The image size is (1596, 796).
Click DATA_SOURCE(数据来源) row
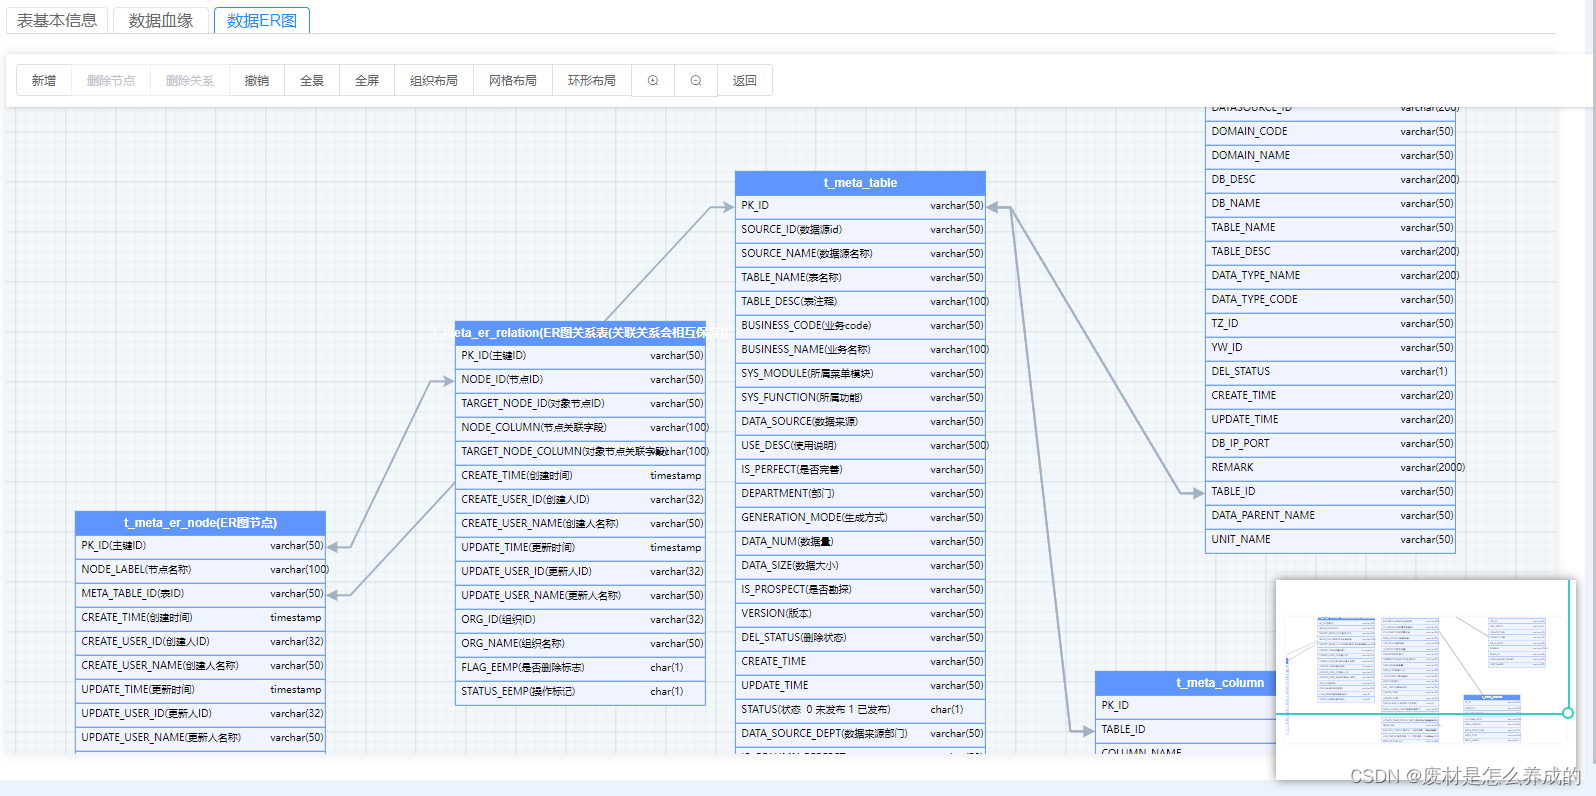tap(860, 422)
